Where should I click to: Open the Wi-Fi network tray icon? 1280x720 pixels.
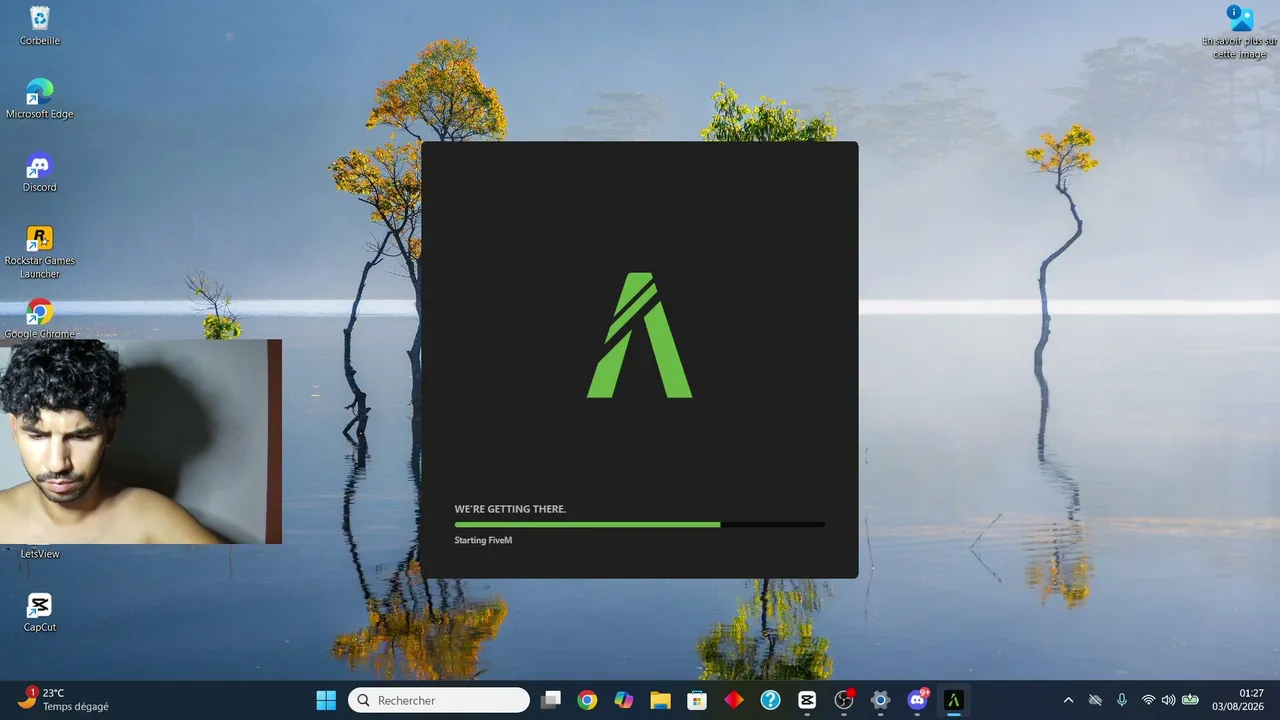[1148, 700]
